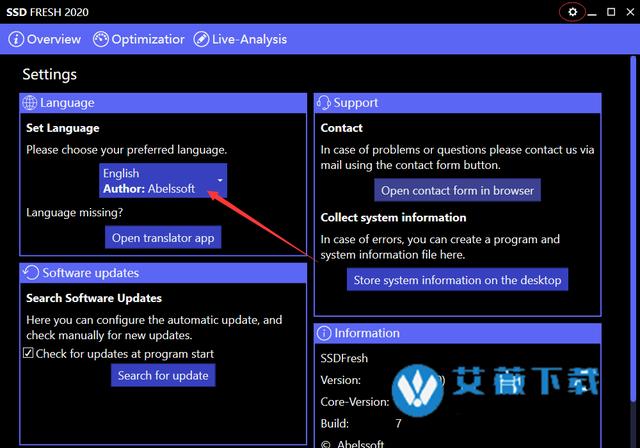
Task: Click the Support panel header
Action: (457, 103)
